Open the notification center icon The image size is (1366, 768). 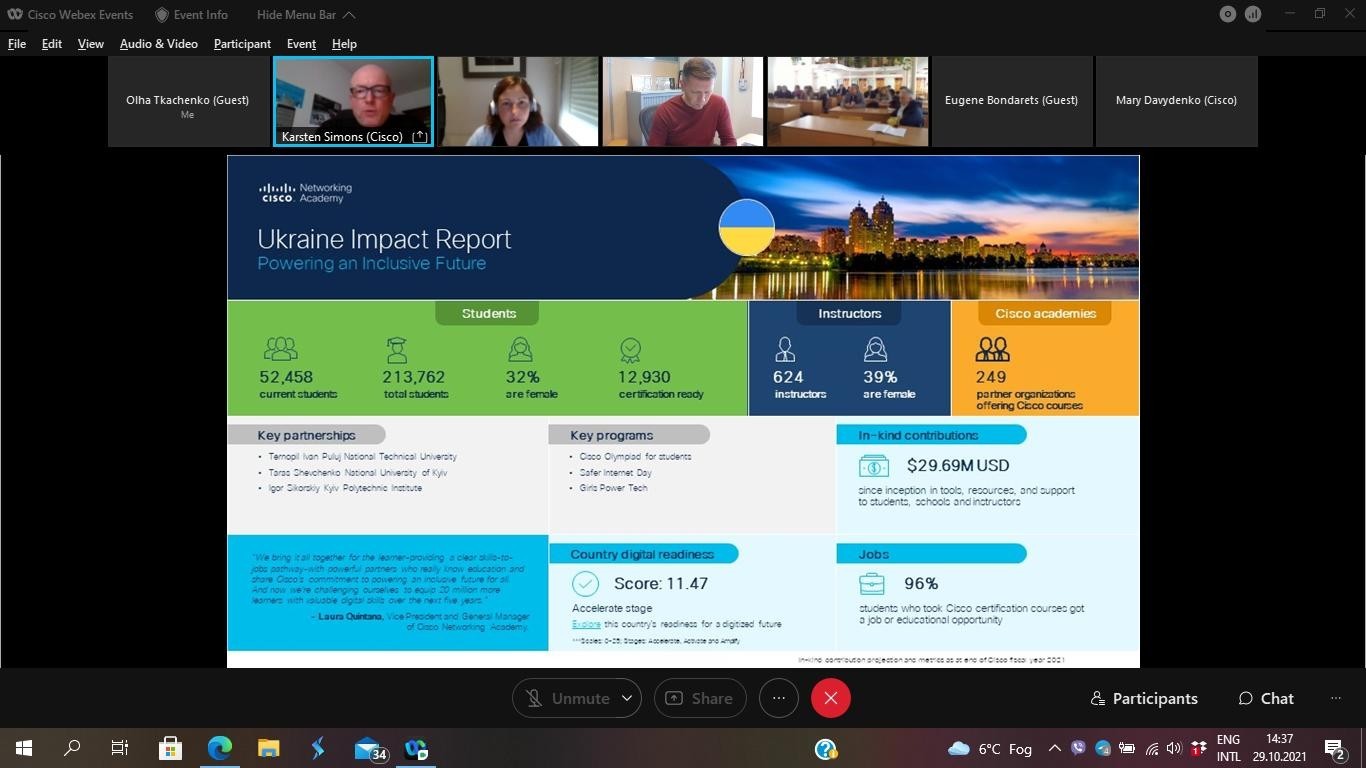point(1334,748)
